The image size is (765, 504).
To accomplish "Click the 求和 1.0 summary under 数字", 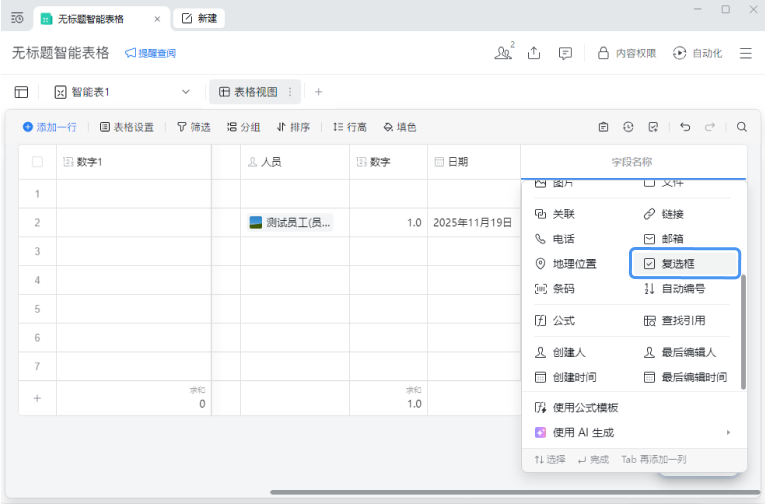I will pos(389,398).
